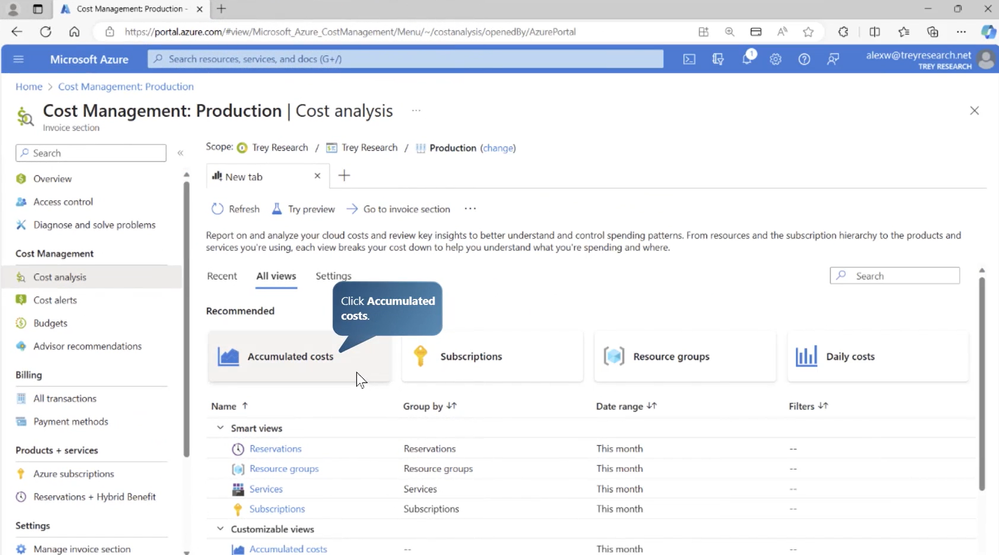This screenshot has width=999, height=555.
Task: Collapse the left navigation pane
Action: [180, 153]
